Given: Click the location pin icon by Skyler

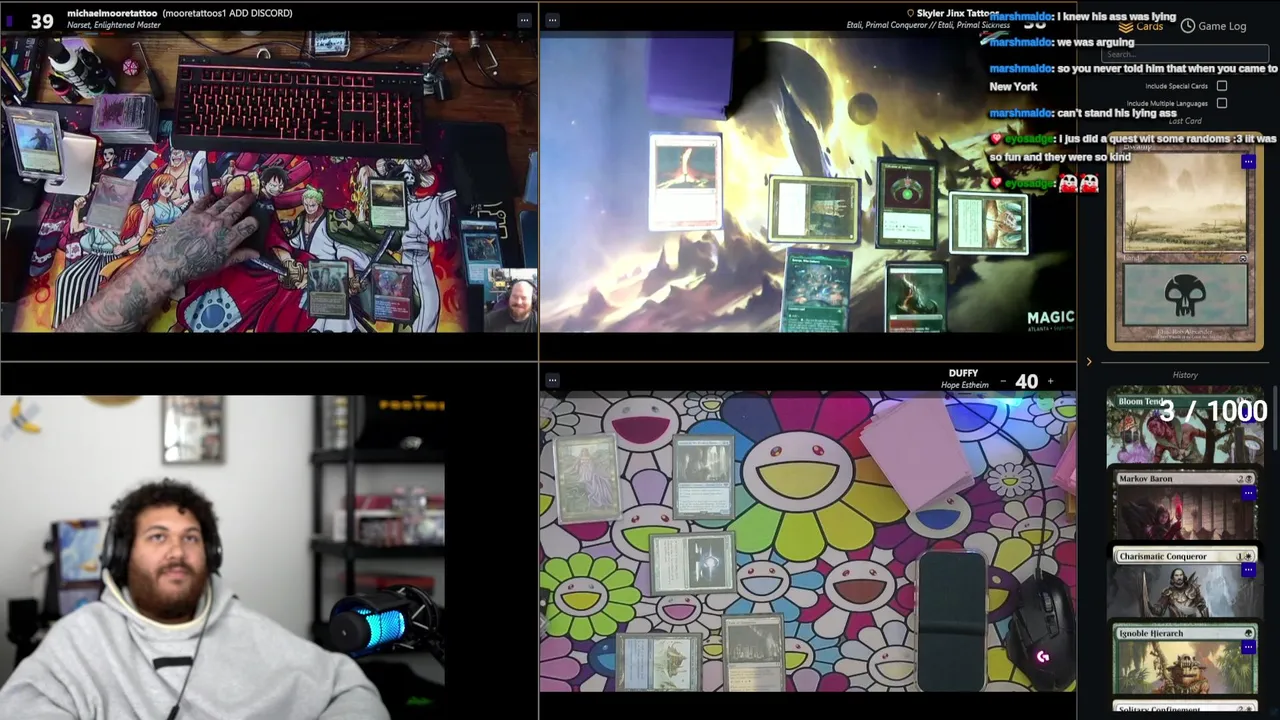Looking at the screenshot, I should coord(910,13).
